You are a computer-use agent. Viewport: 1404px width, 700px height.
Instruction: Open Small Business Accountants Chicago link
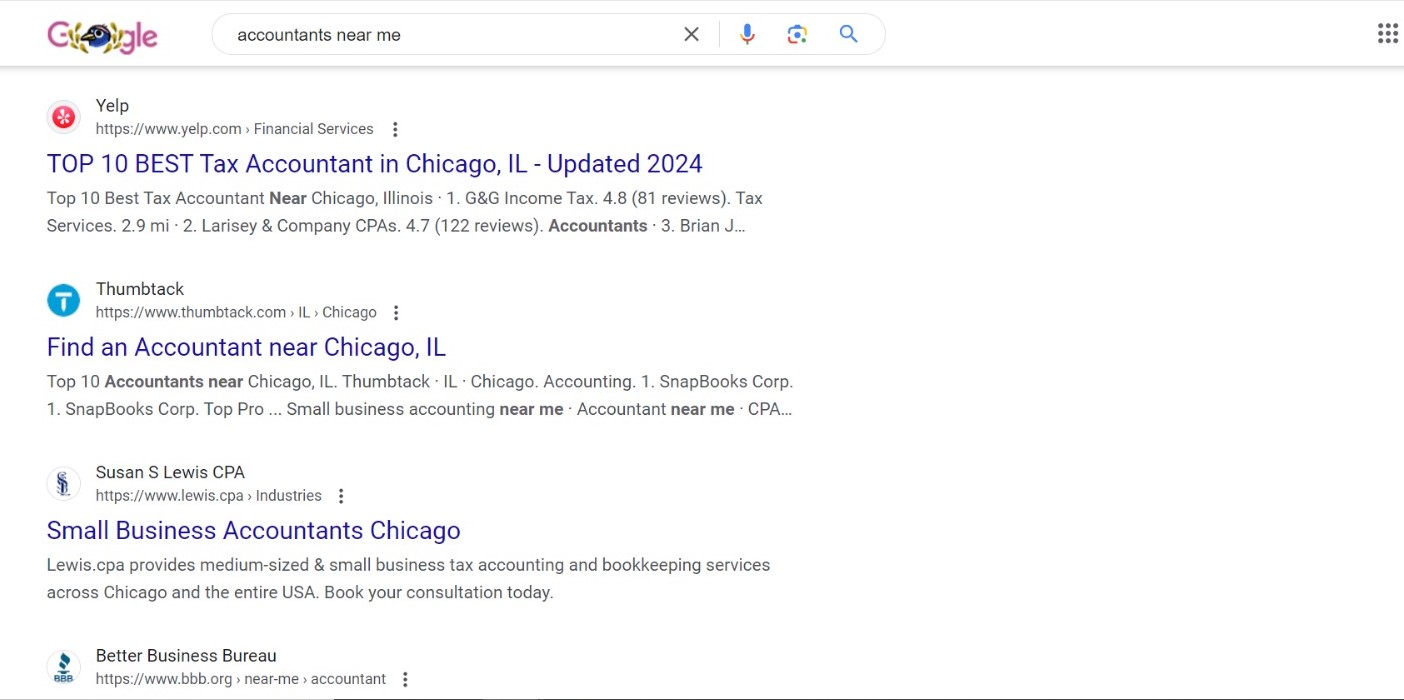point(253,530)
